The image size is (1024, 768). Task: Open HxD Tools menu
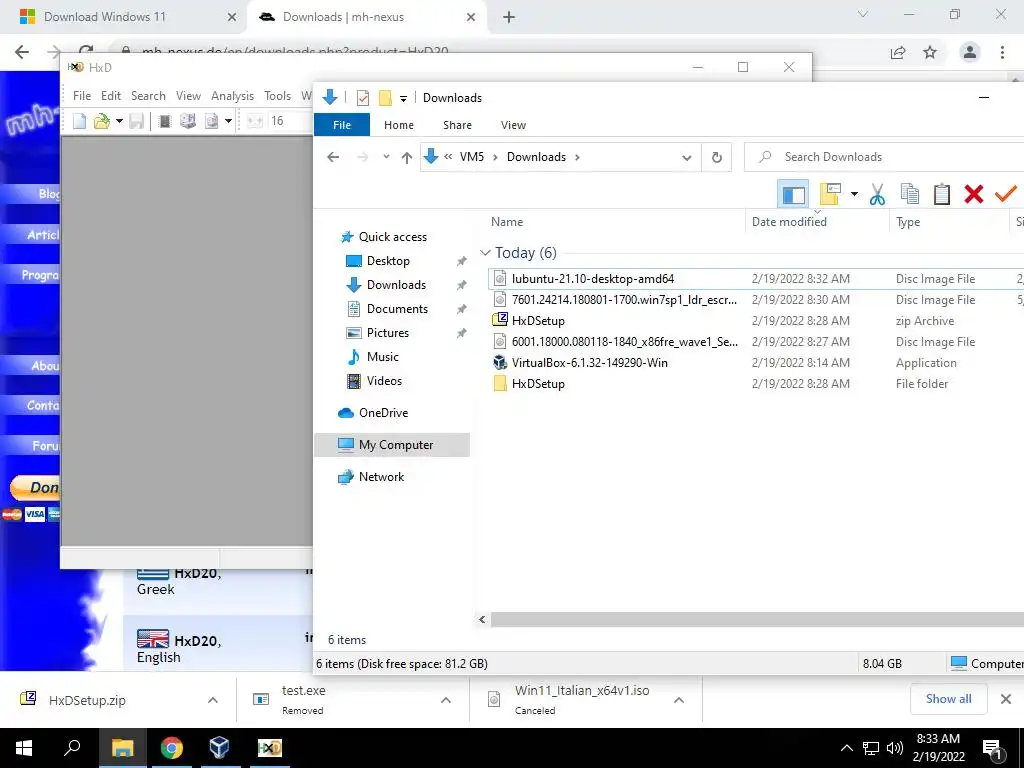point(277,96)
